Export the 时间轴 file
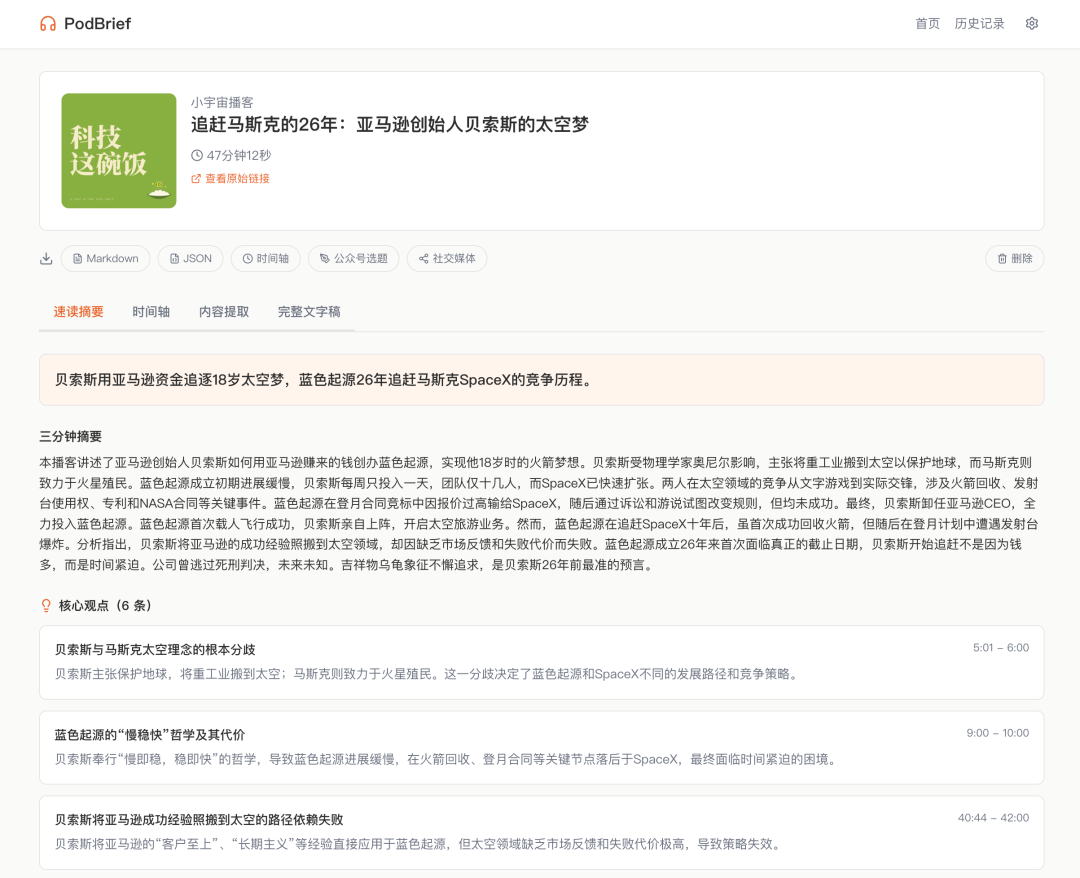 (x=266, y=258)
